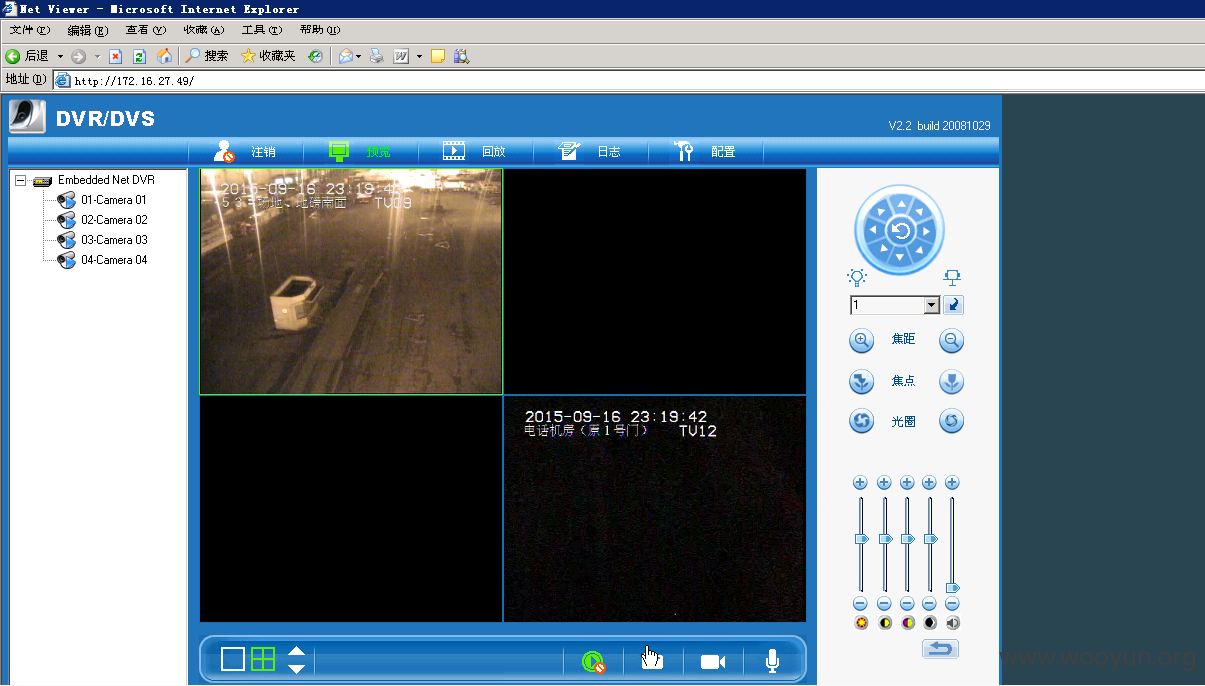Open the 查看 menu

146,30
